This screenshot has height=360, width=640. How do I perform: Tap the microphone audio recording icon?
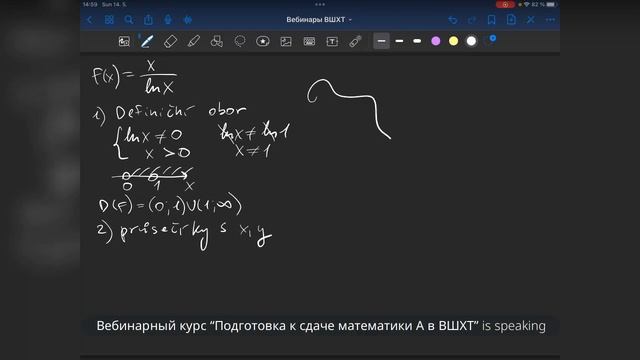pos(168,20)
